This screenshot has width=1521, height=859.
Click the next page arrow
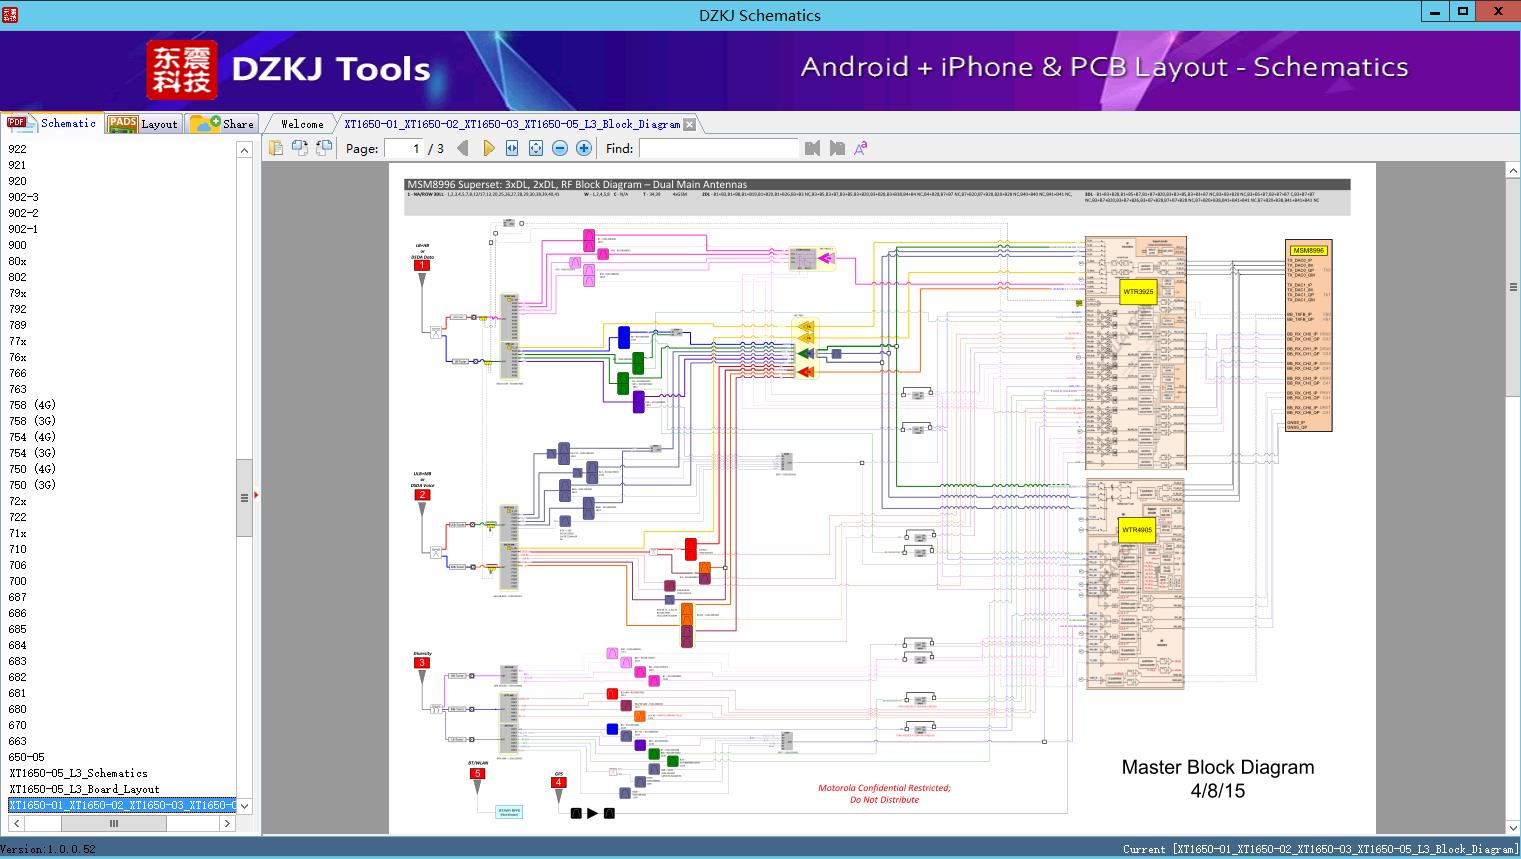point(488,148)
